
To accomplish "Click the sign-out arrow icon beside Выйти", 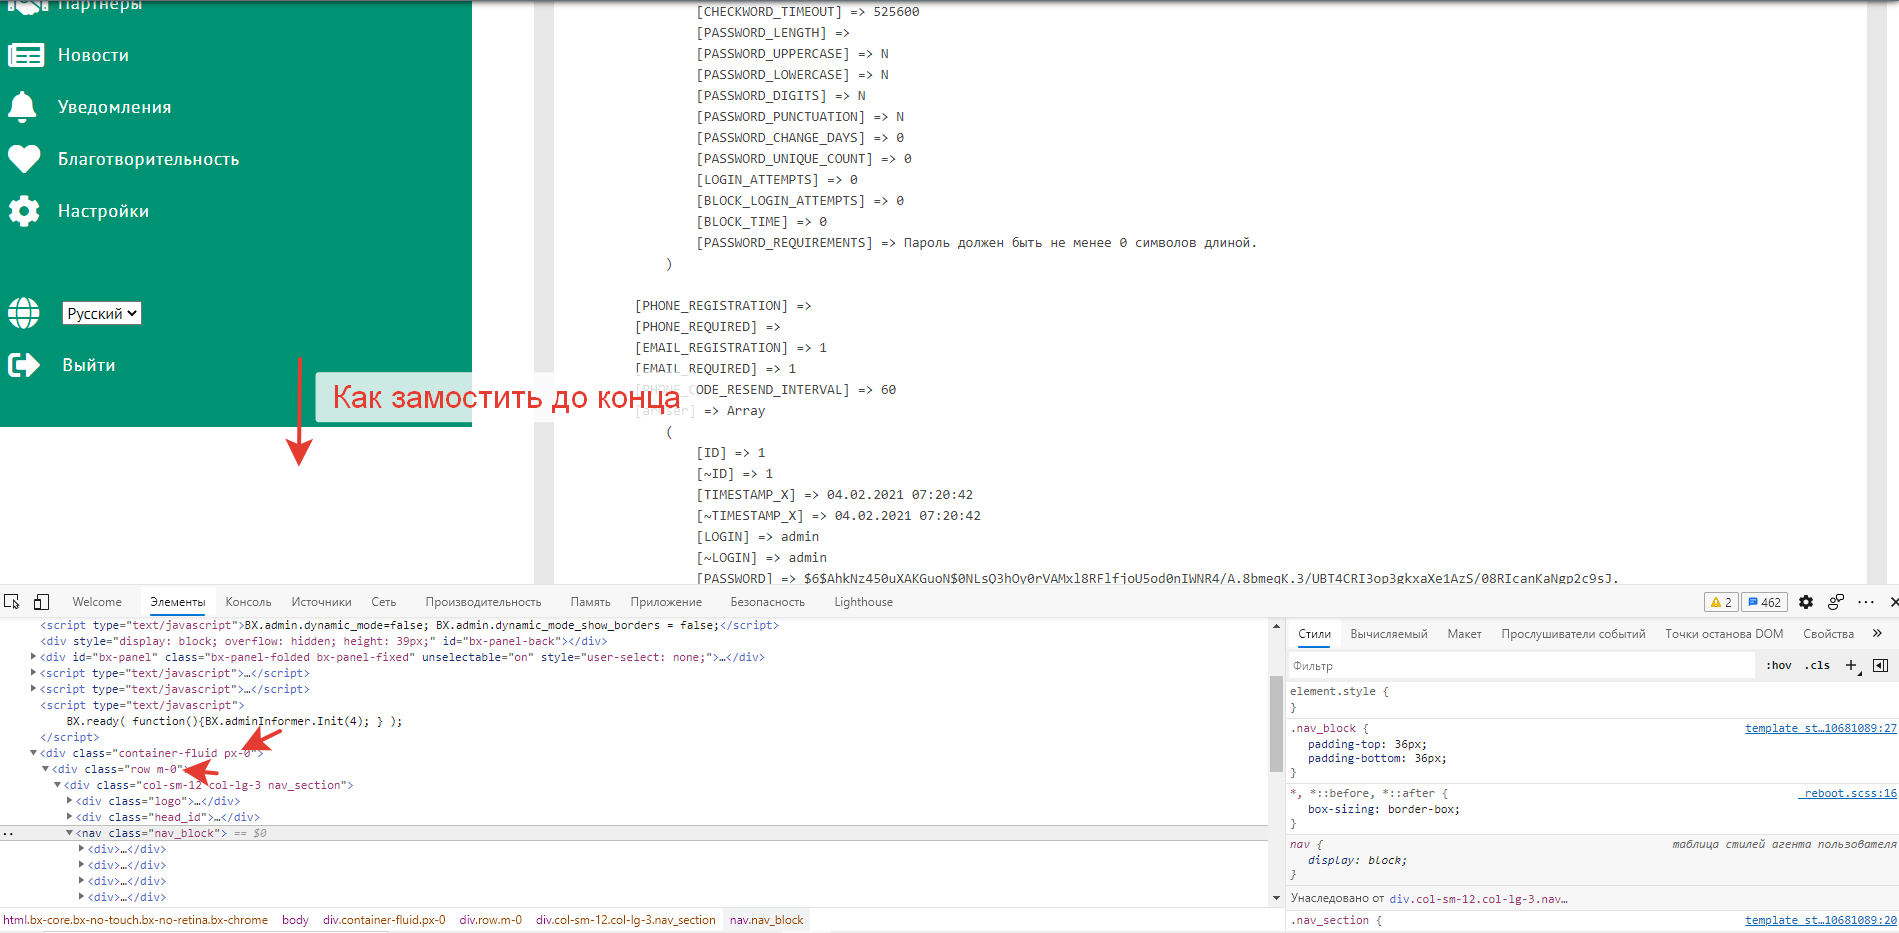I will (24, 365).
